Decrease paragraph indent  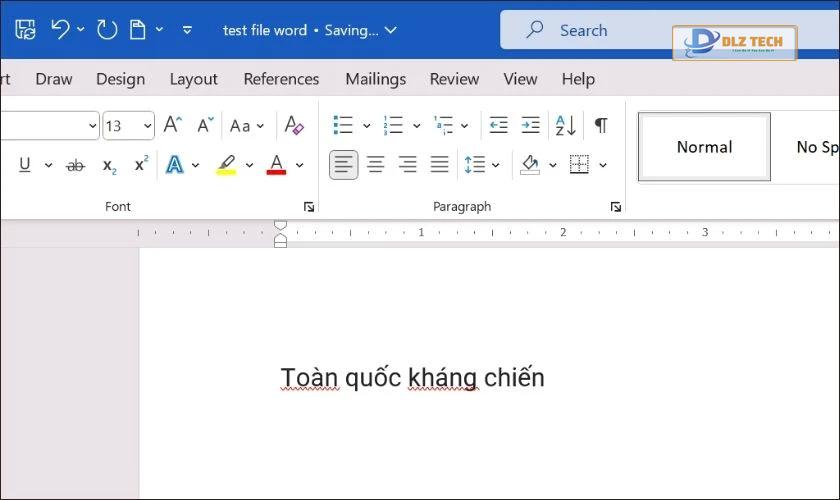coord(498,125)
